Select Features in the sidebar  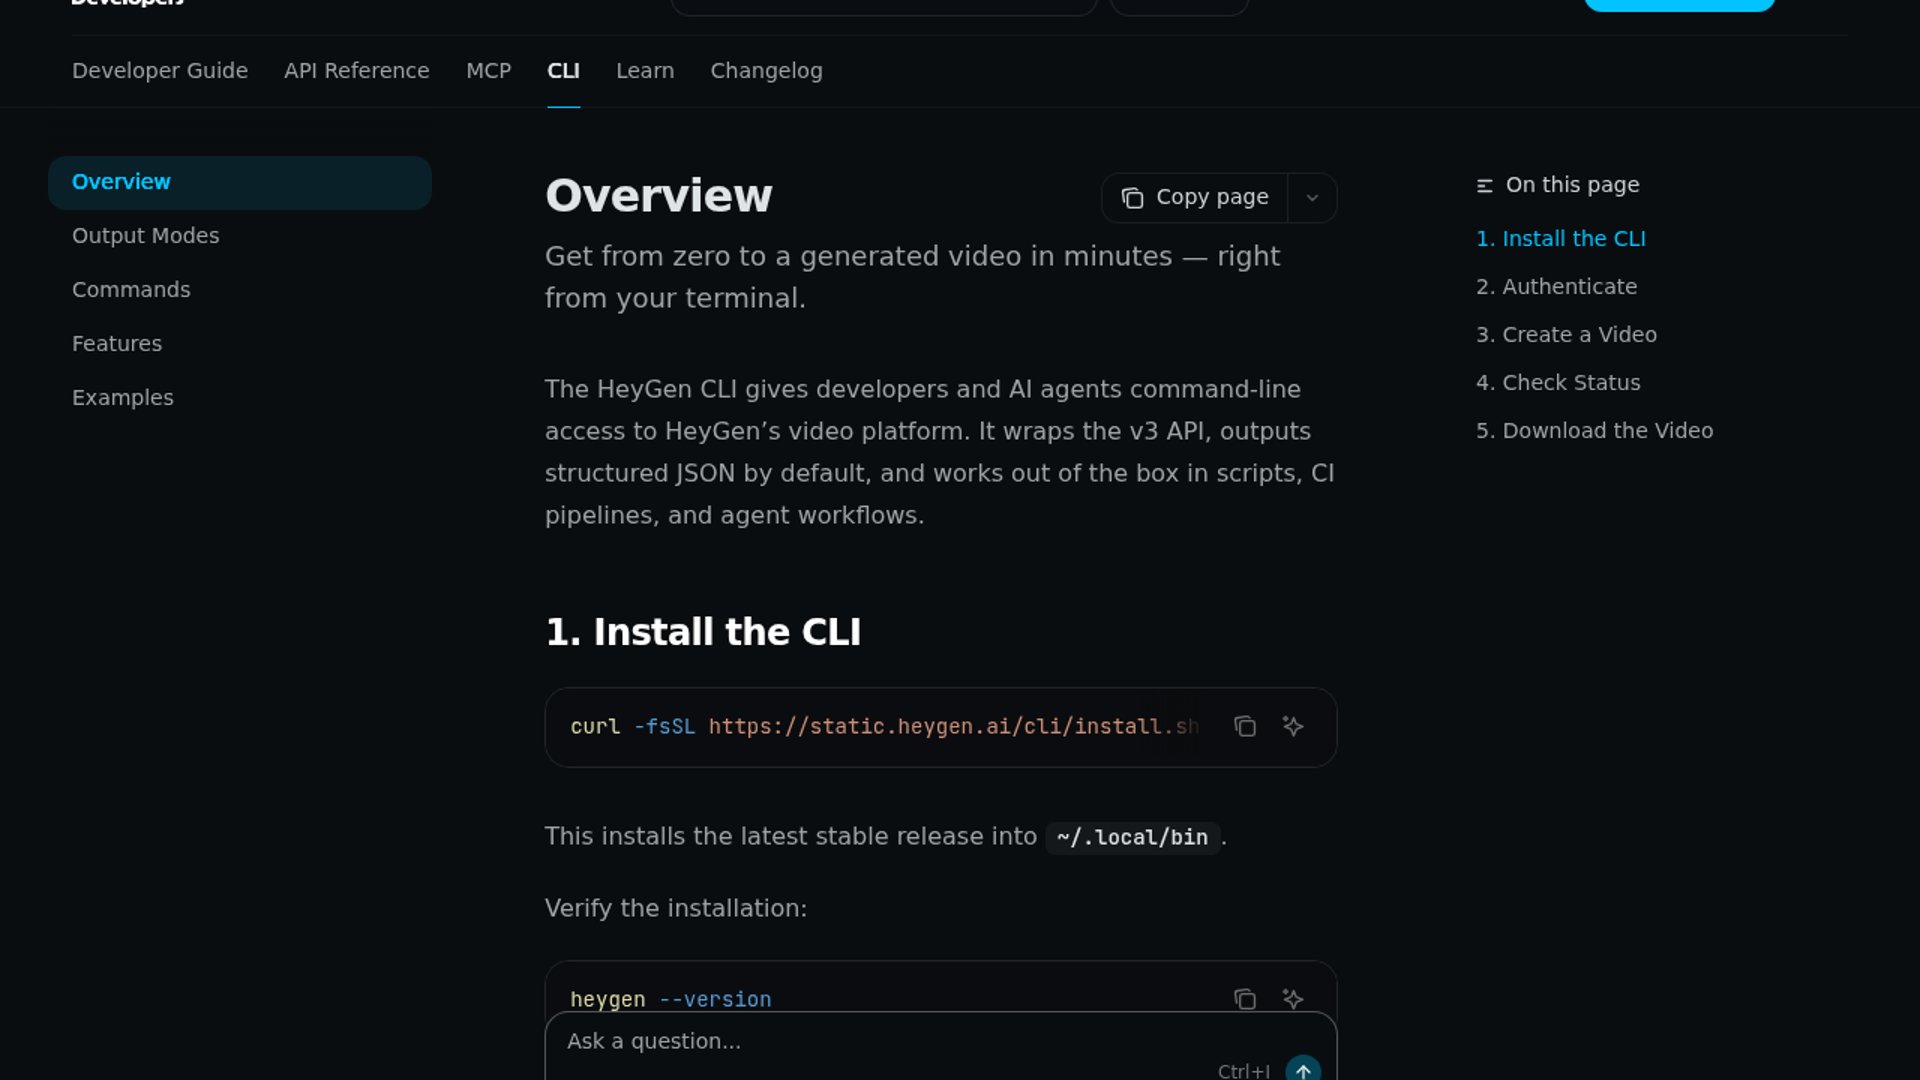tap(117, 343)
